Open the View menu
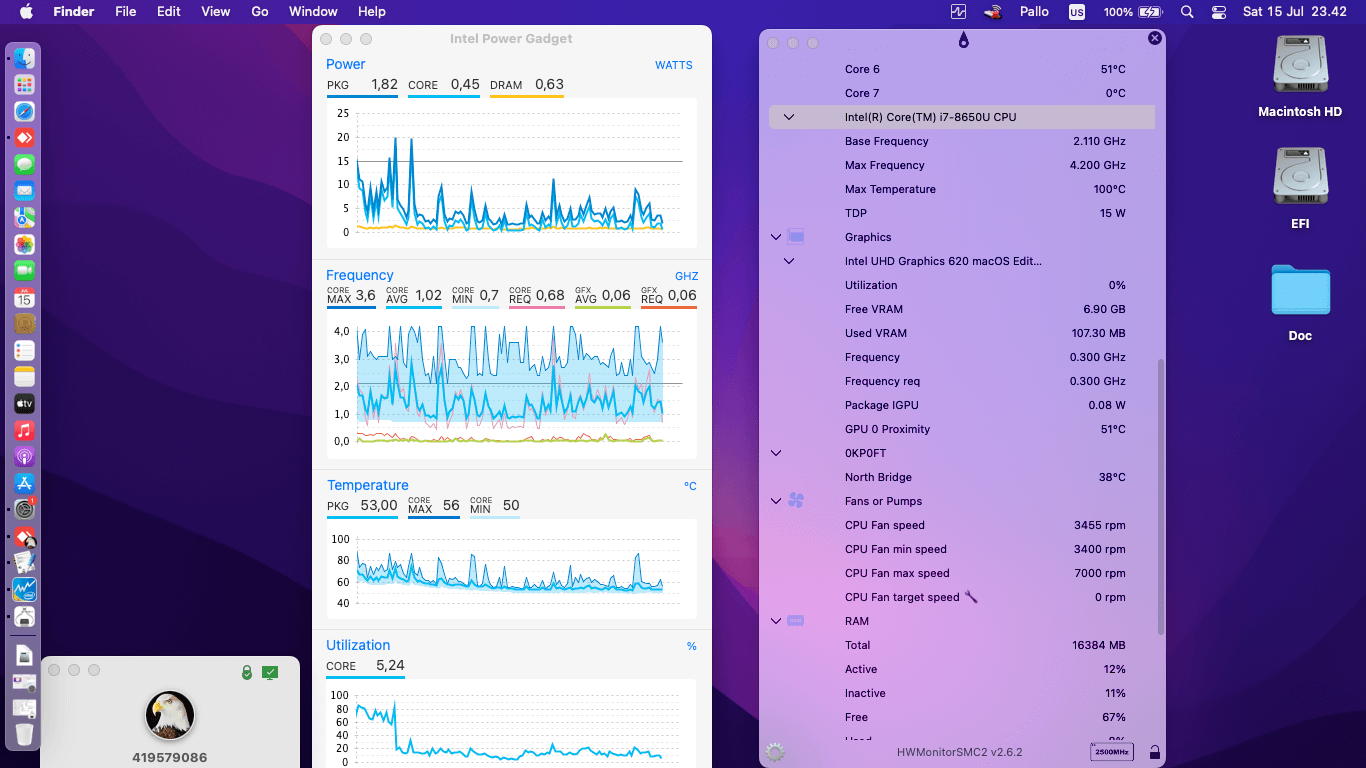The width and height of the screenshot is (1366, 768). 215,12
